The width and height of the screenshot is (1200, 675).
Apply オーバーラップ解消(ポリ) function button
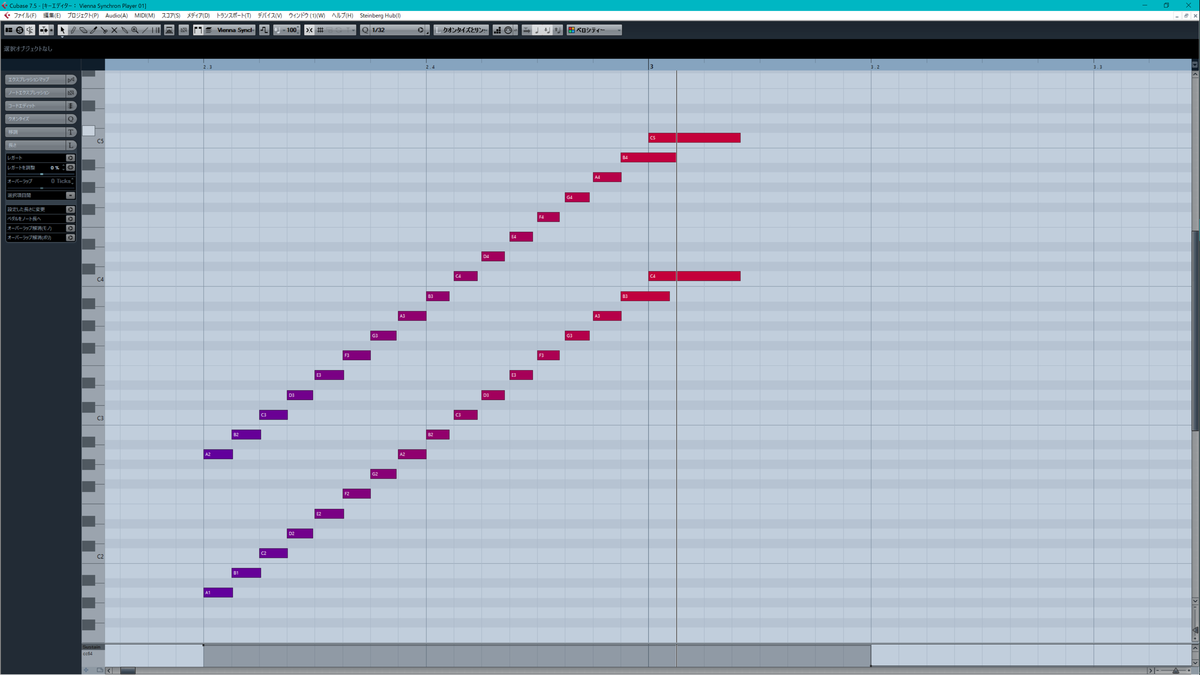tap(70, 238)
